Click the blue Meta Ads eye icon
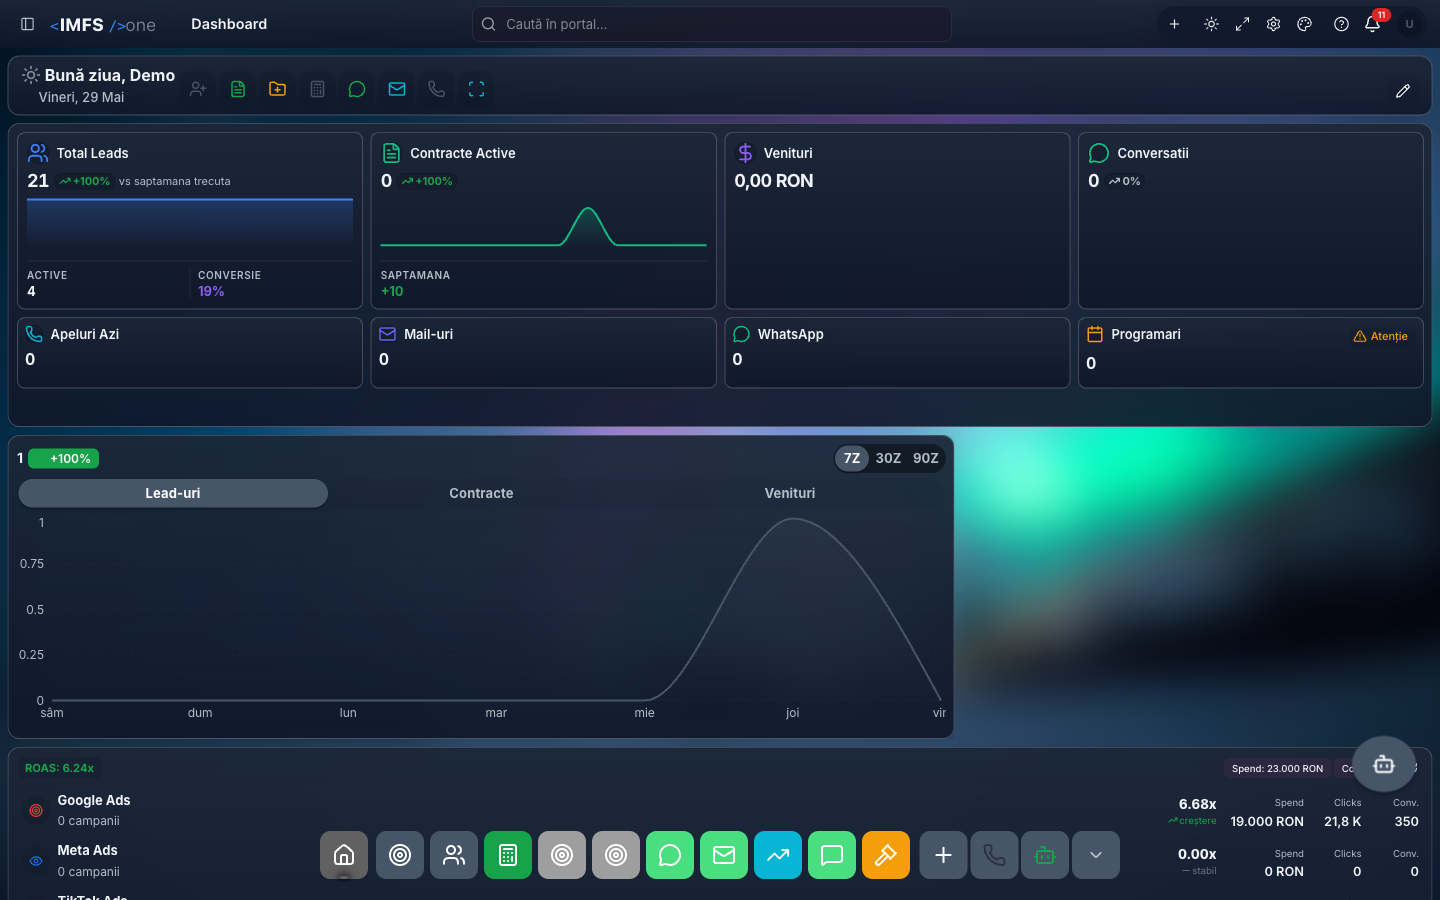Image resolution: width=1440 pixels, height=900 pixels. click(x=36, y=861)
